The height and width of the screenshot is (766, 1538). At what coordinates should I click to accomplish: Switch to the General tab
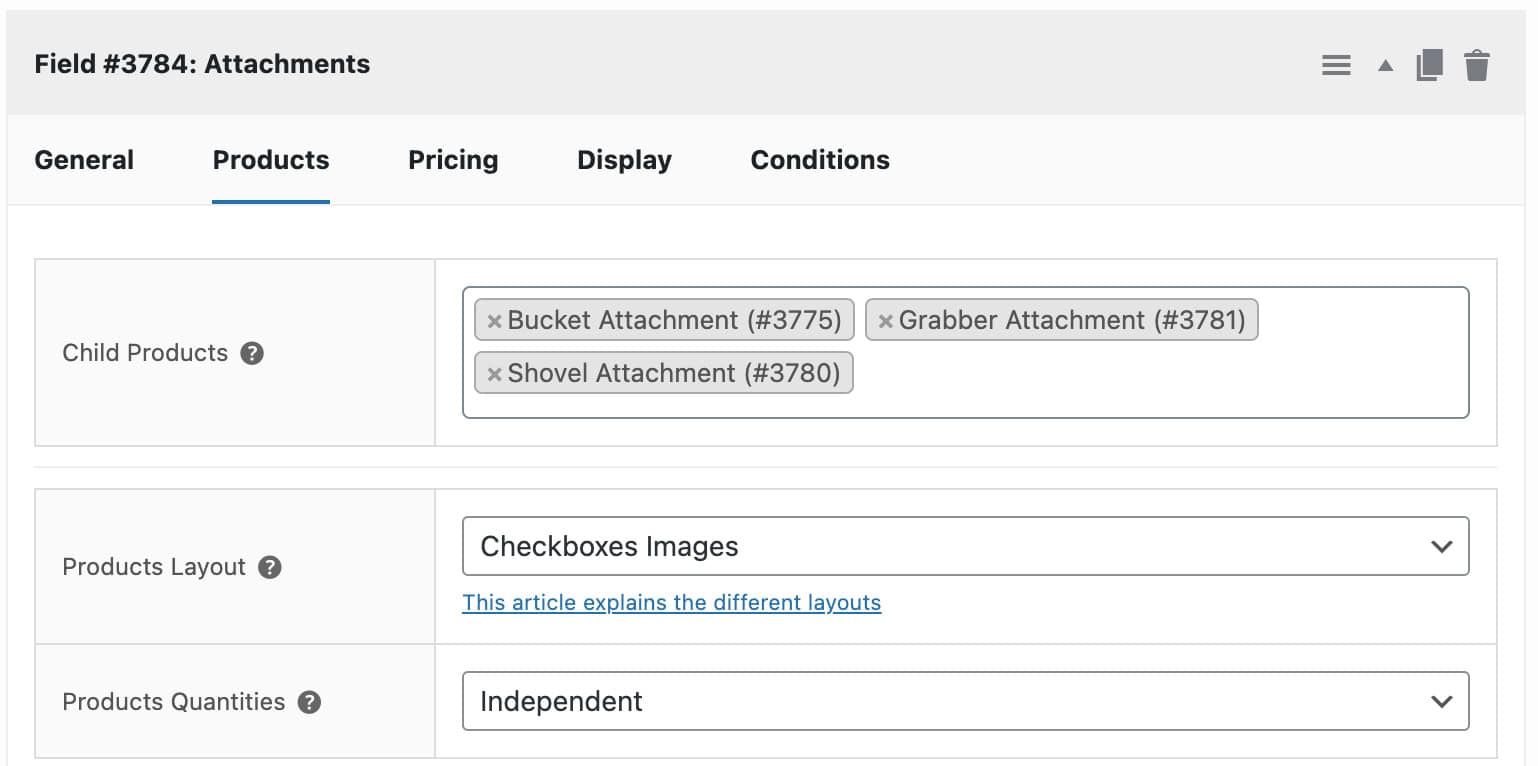pos(84,160)
